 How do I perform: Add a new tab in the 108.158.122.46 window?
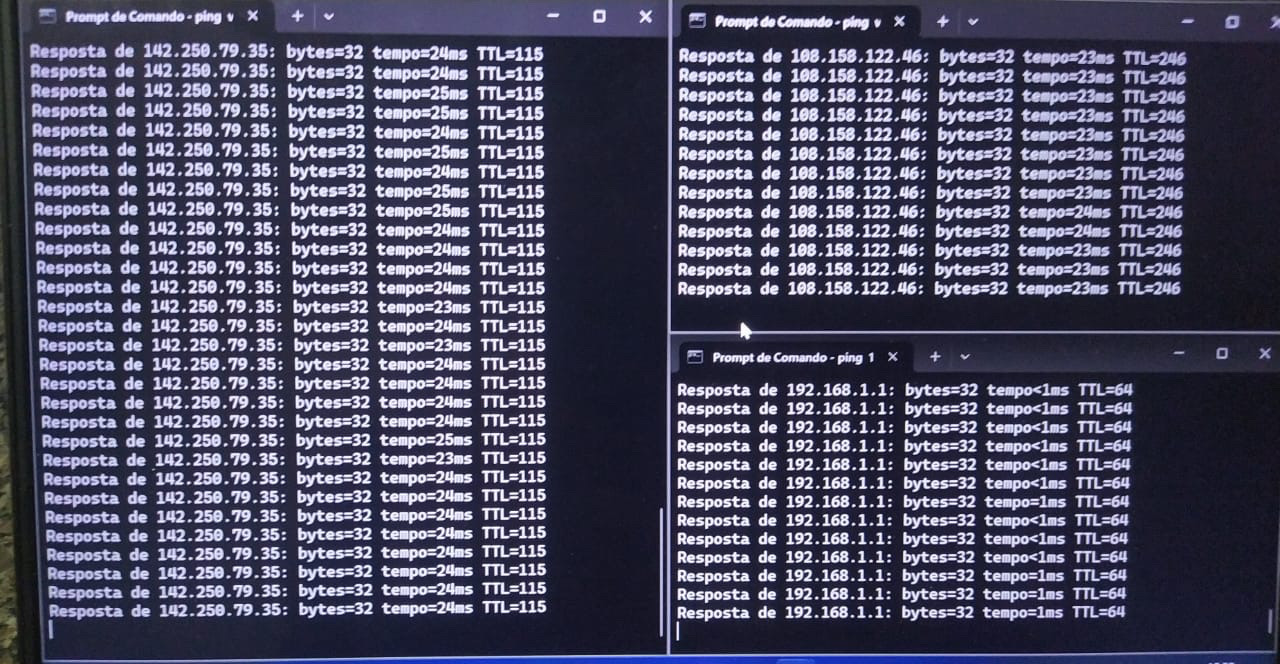942,21
